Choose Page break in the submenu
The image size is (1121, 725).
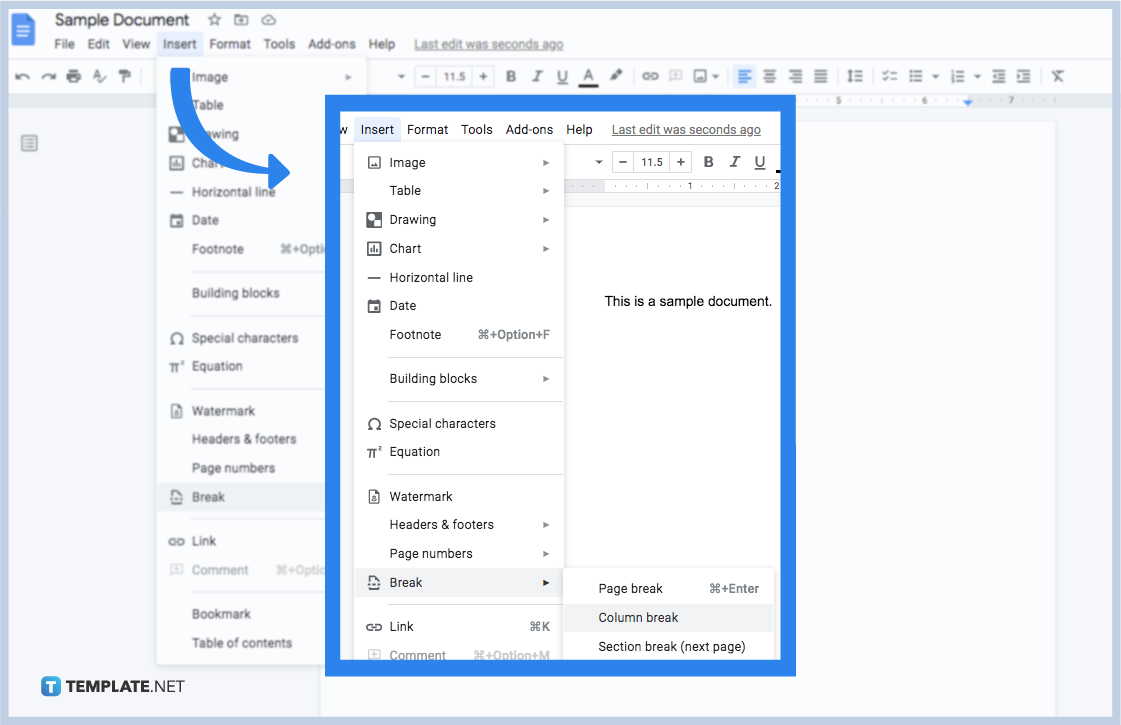(x=631, y=588)
